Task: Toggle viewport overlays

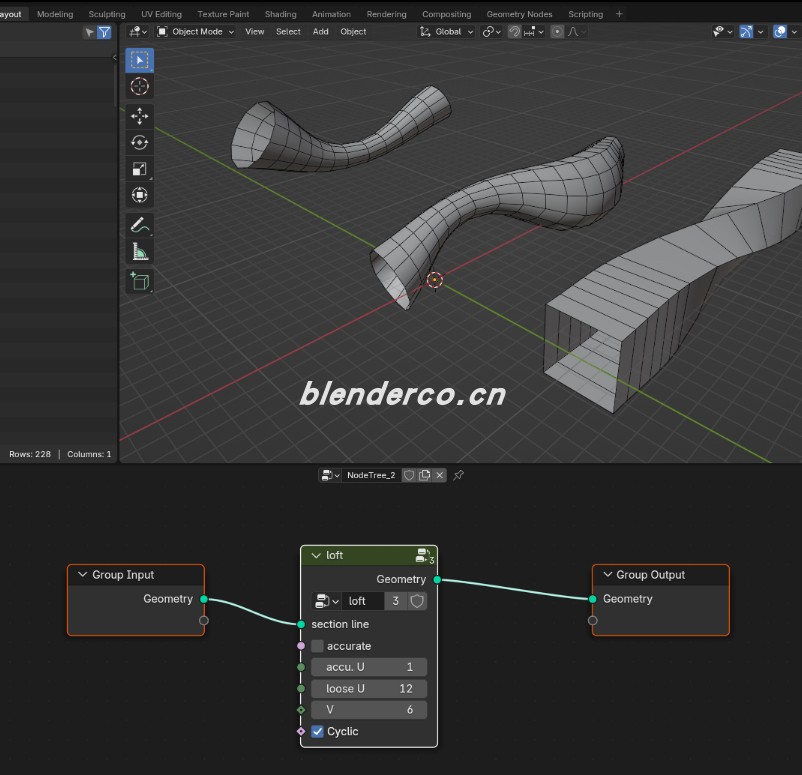Action: click(x=779, y=32)
